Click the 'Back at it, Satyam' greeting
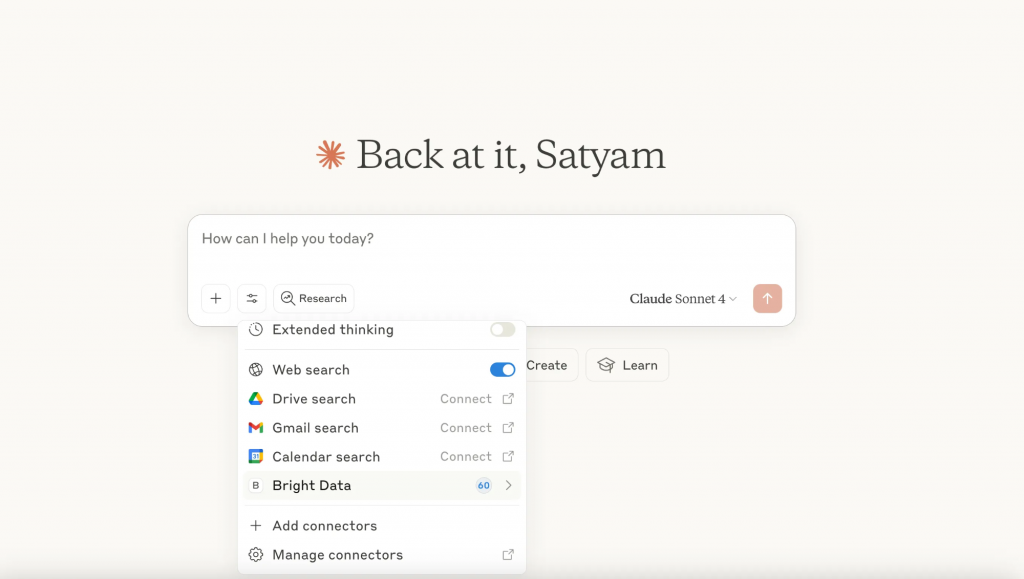Viewport: 1024px width, 579px height. 511,155
